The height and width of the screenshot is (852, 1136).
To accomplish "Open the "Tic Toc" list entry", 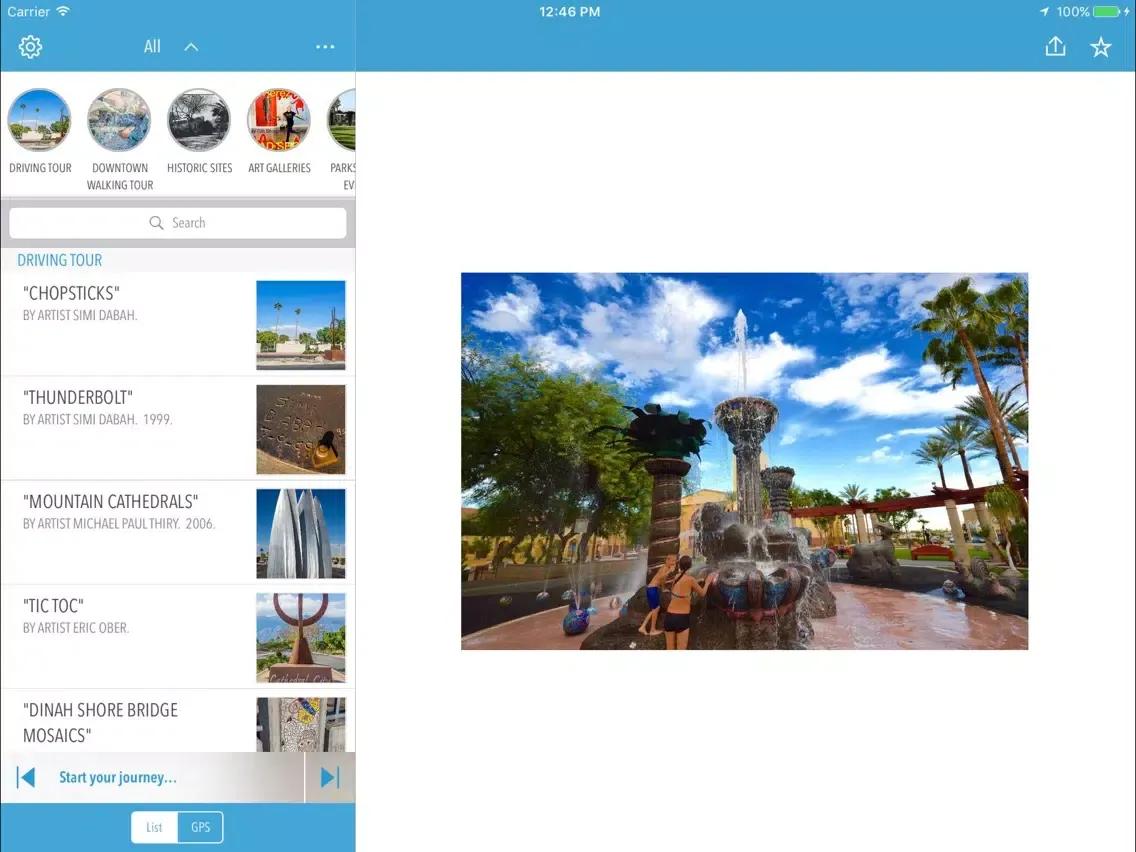I will coord(178,638).
